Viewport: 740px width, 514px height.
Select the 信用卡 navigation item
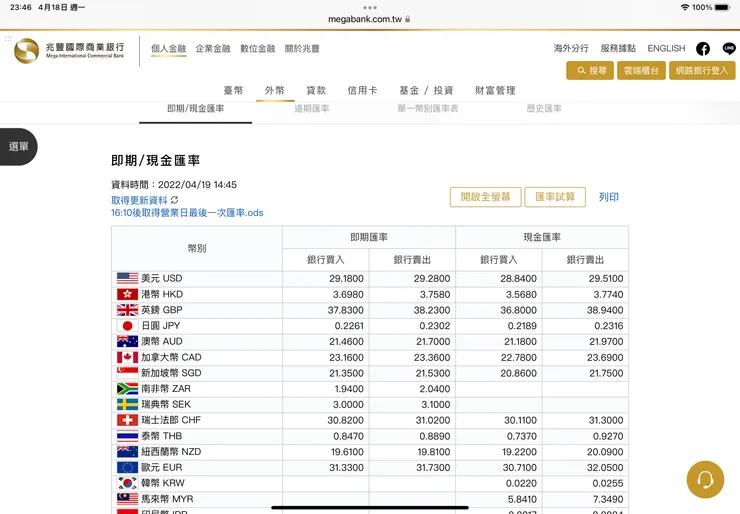pos(362,90)
